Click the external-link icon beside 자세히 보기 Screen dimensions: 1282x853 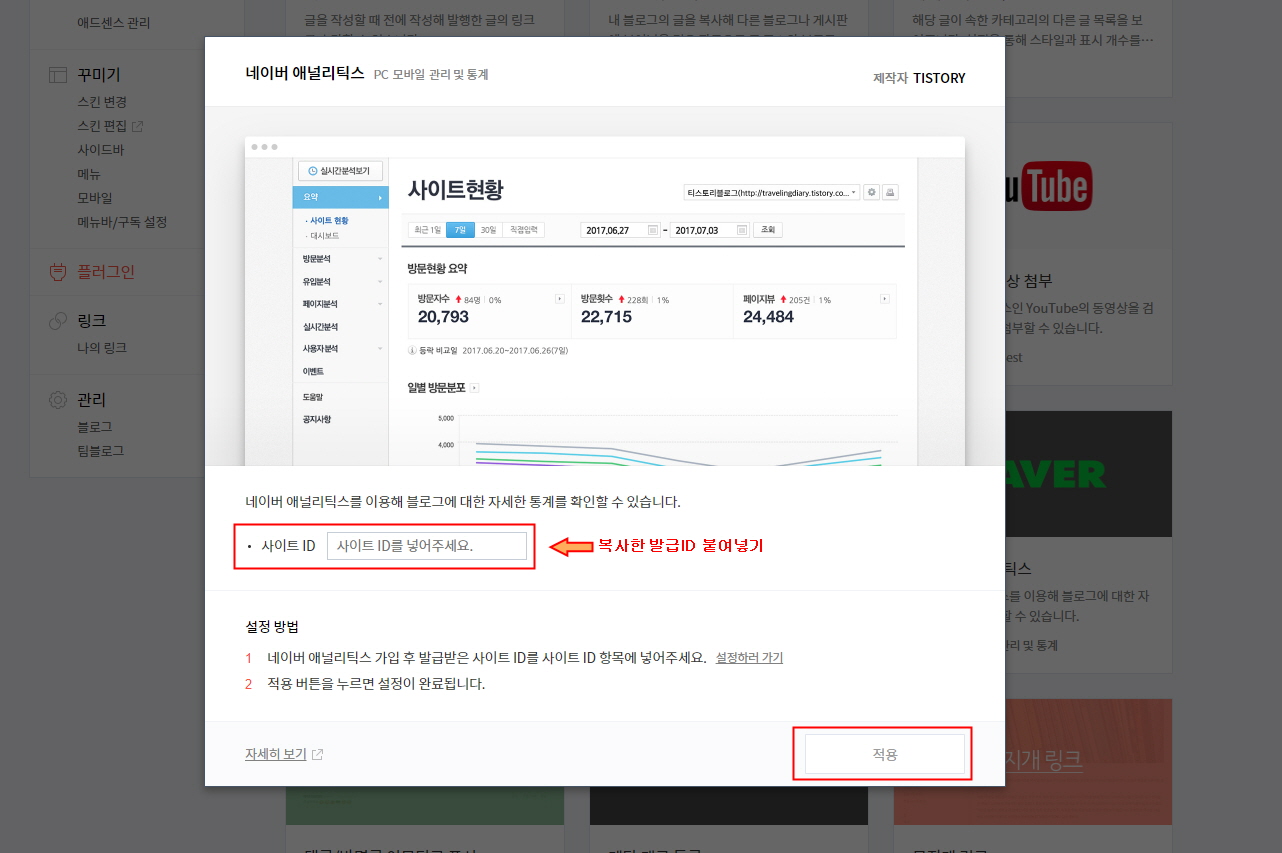pyautogui.click(x=315, y=754)
